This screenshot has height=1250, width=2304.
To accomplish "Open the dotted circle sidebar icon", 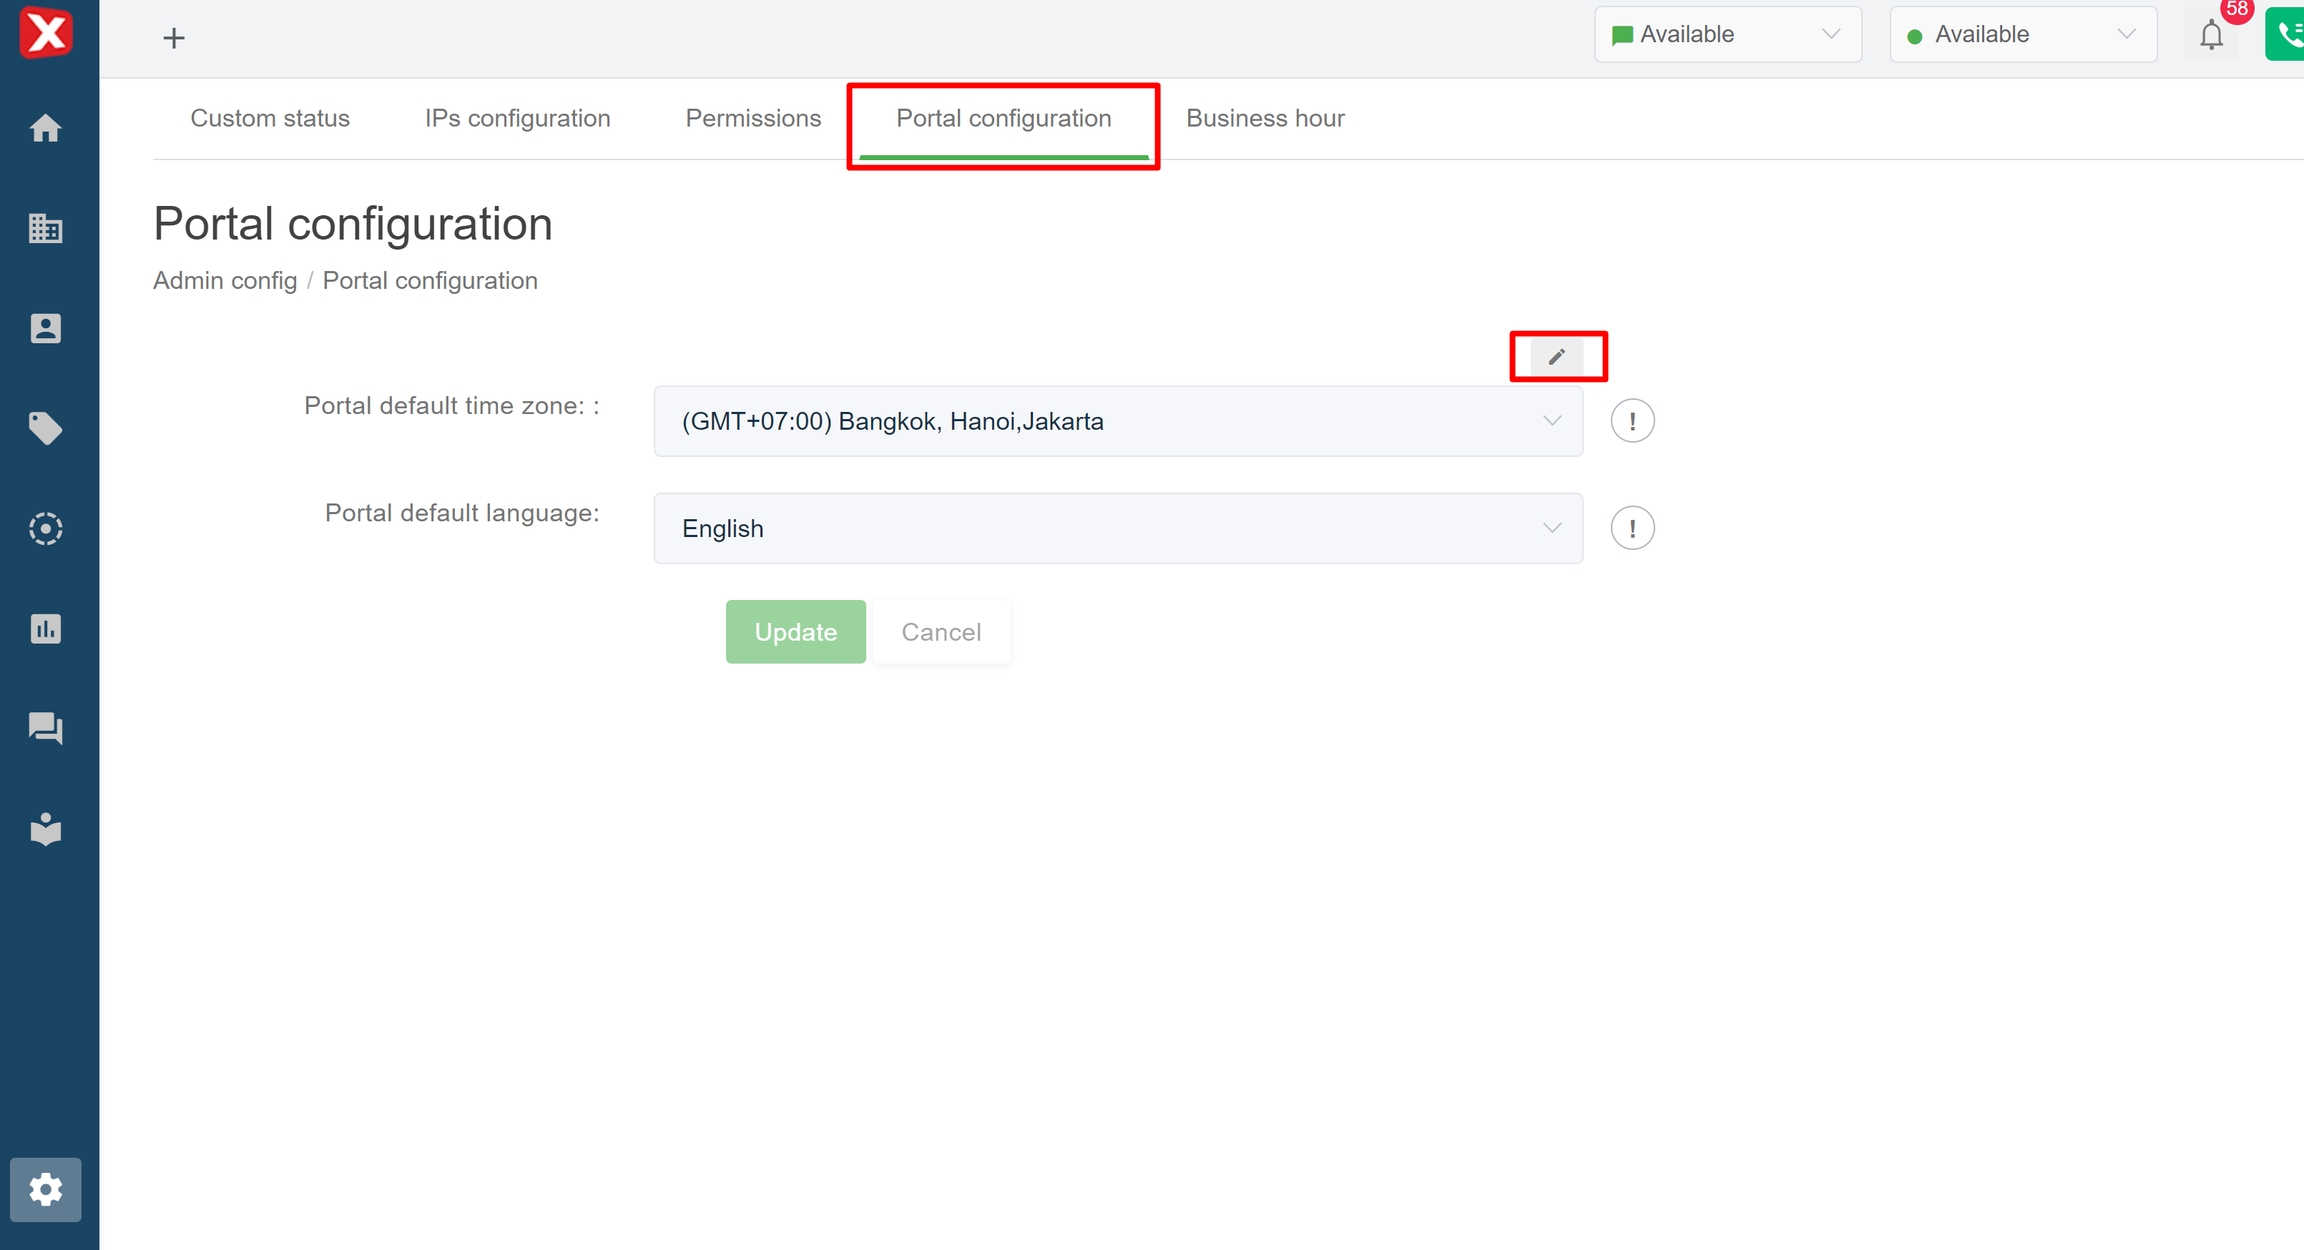I will pyautogui.click(x=46, y=528).
